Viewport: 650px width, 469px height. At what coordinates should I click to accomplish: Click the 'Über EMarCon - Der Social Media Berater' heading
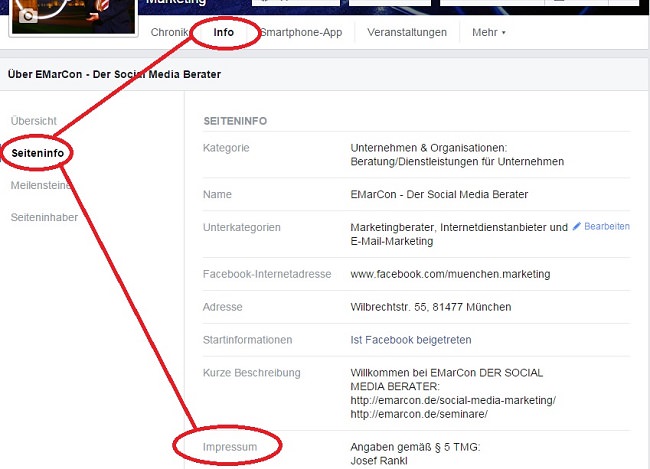(114, 74)
